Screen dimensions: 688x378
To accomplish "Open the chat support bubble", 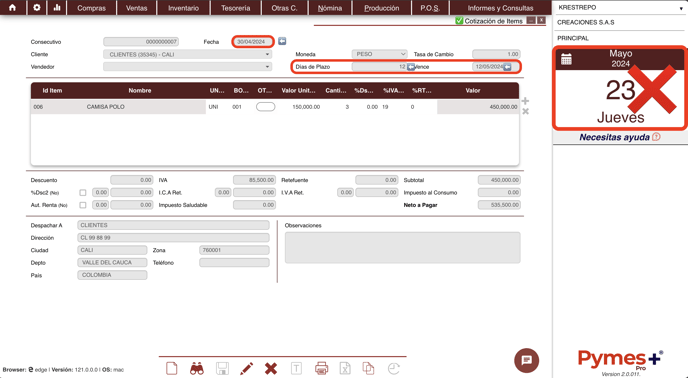I will pos(527,360).
